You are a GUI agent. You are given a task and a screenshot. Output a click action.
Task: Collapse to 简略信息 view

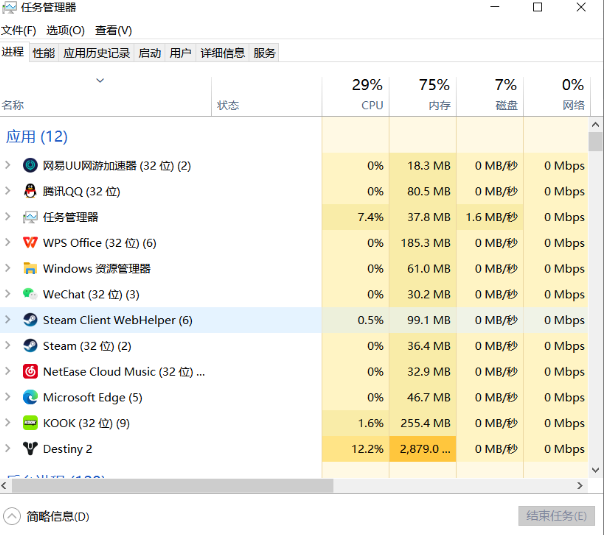click(47, 516)
